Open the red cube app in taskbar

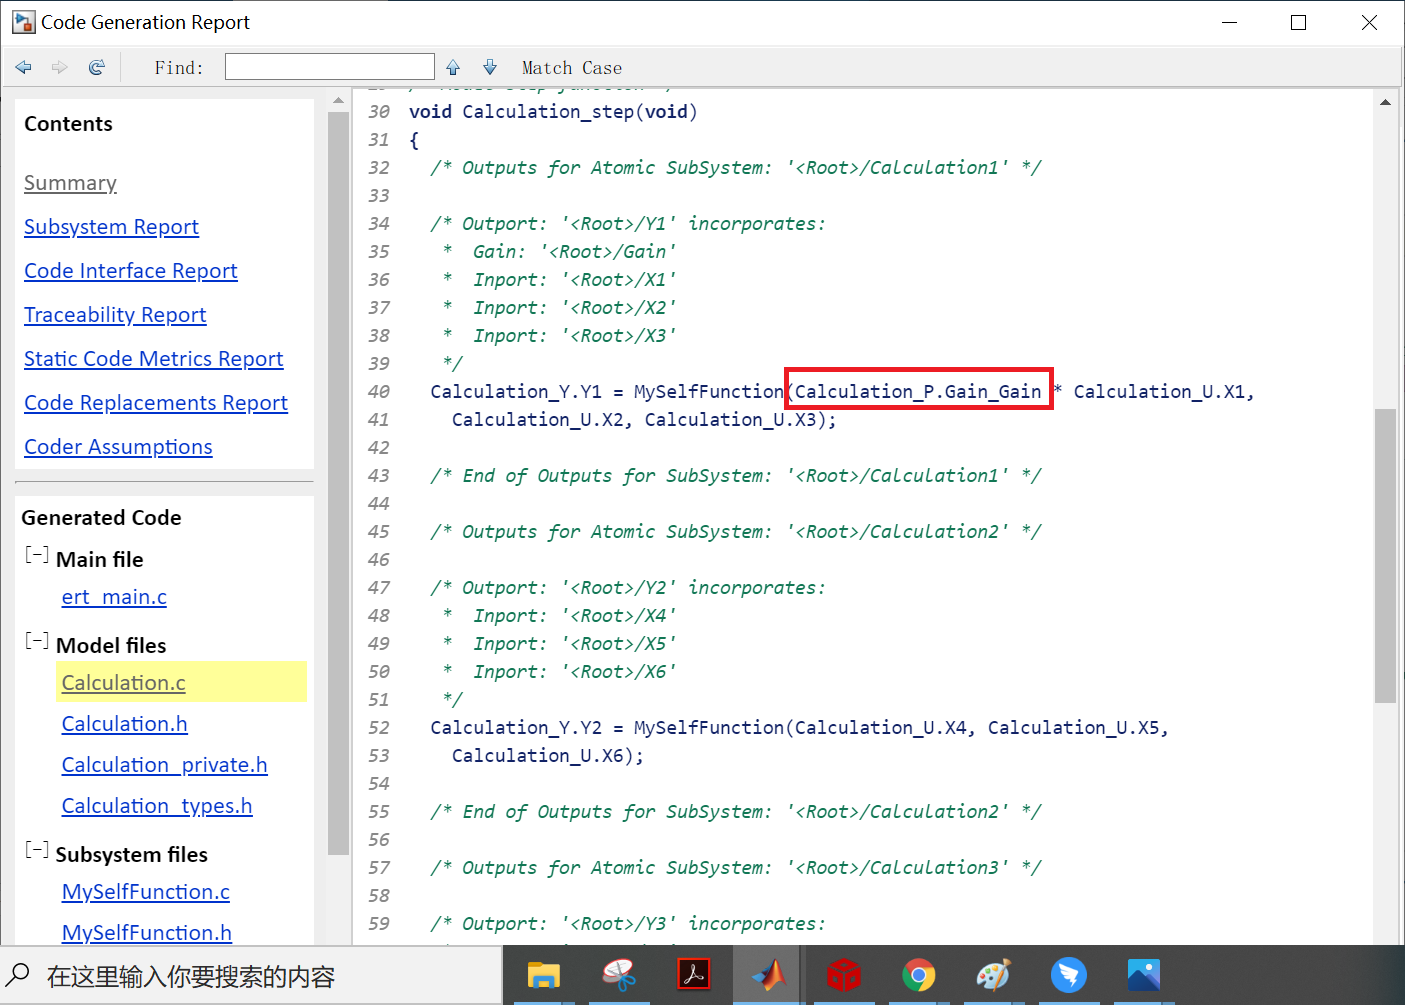(x=844, y=975)
